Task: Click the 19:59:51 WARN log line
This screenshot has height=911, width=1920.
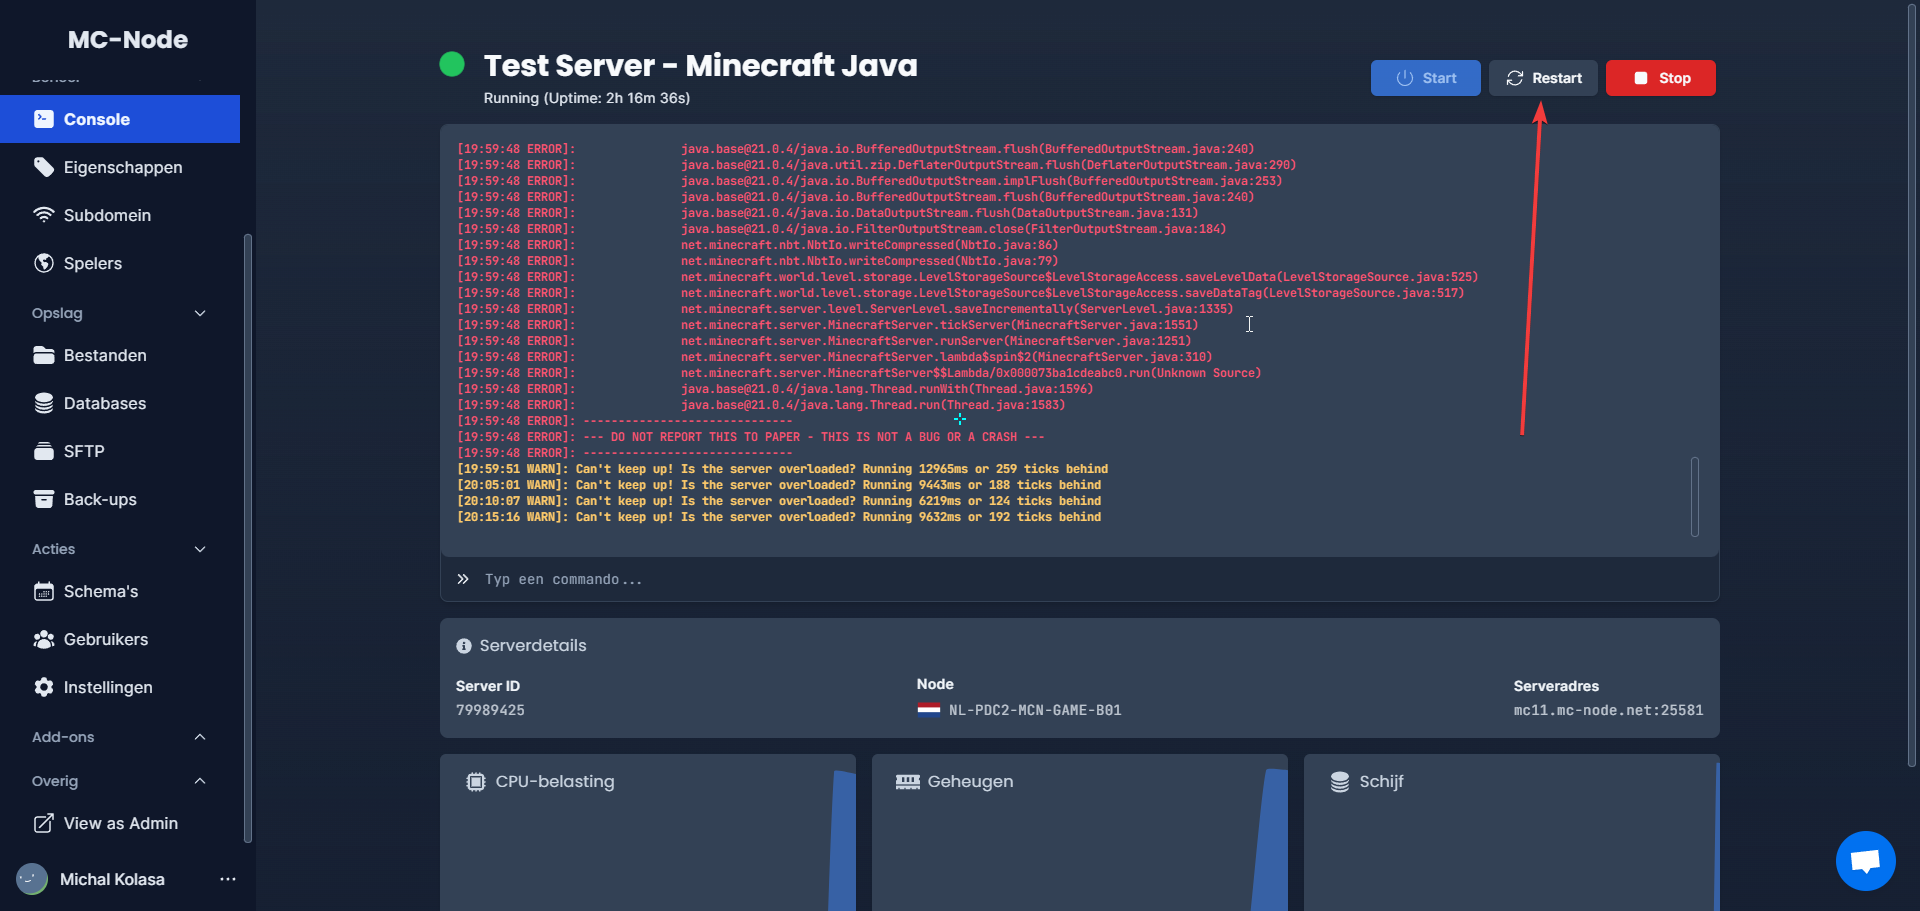Action: (783, 469)
